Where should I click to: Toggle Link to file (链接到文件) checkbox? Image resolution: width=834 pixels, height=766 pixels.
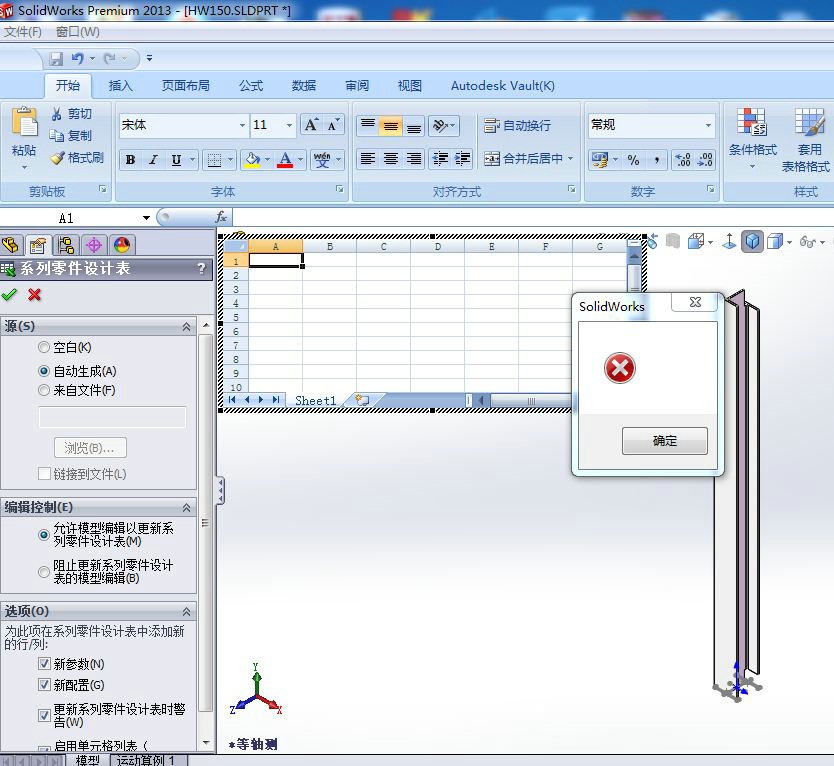pos(45,473)
